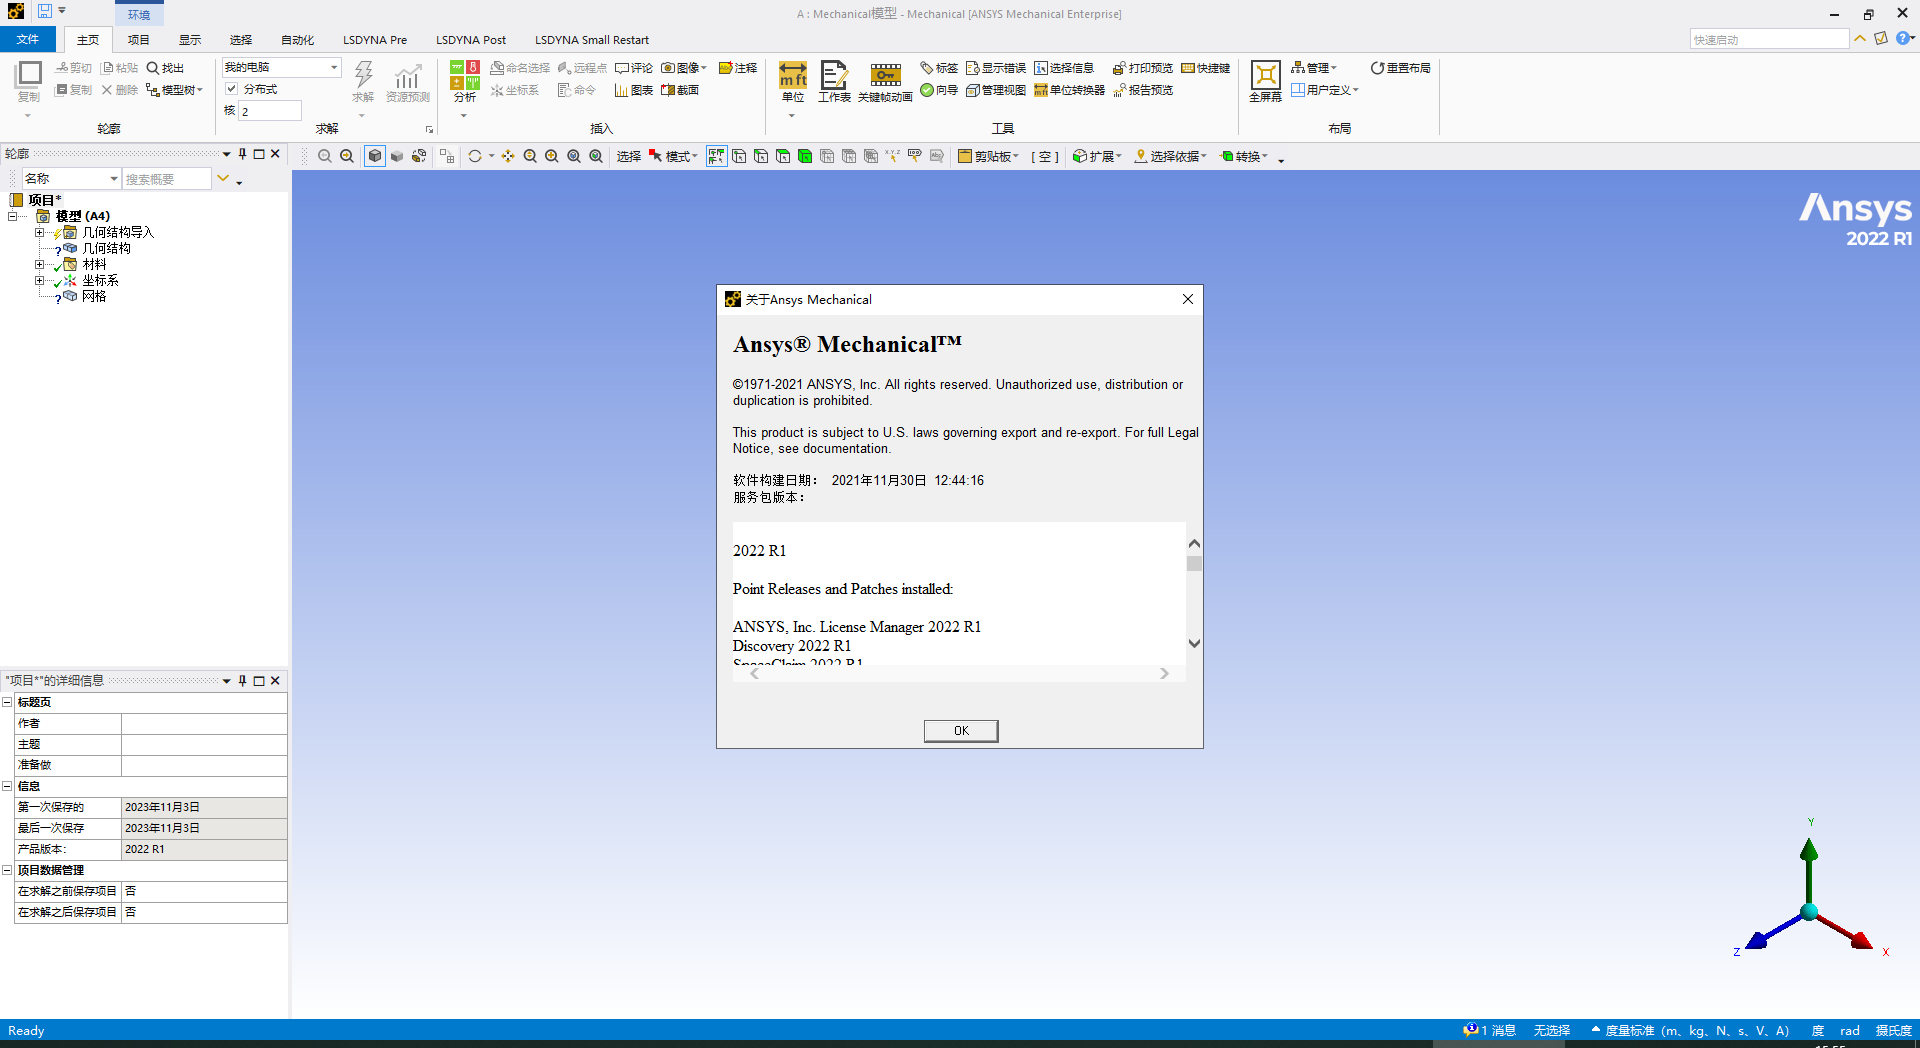Click OK in the About dialog
This screenshot has width=1920, height=1048.
[x=960, y=731]
